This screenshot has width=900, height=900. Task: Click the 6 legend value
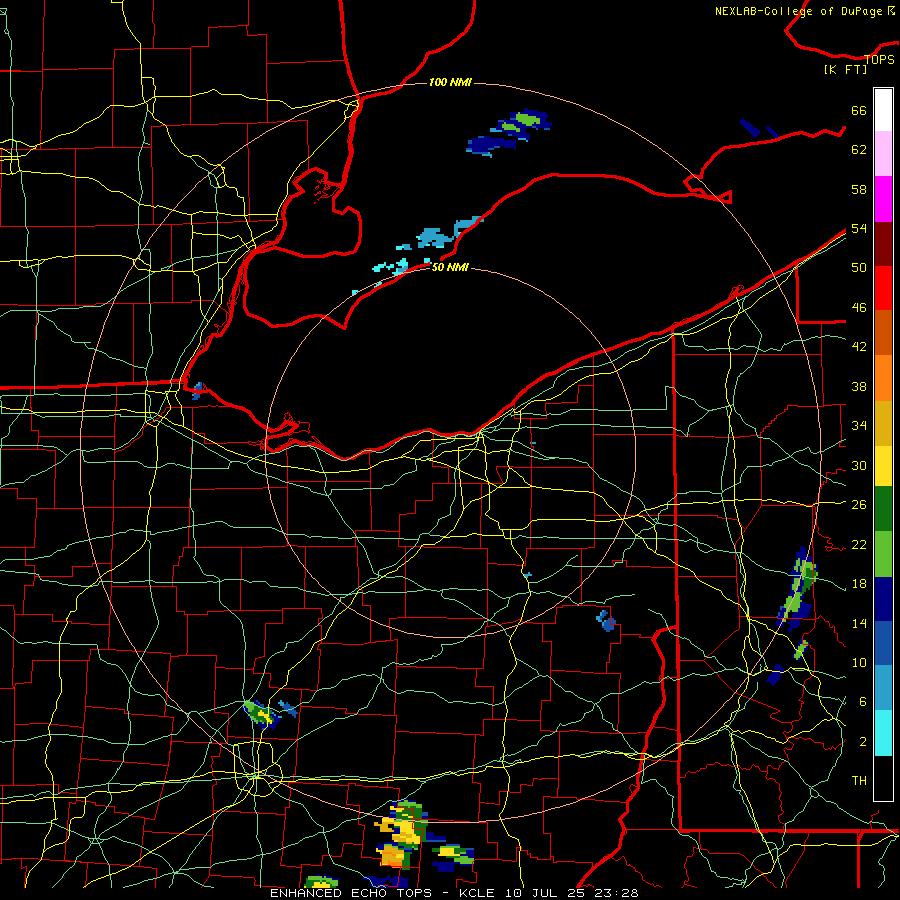click(862, 702)
